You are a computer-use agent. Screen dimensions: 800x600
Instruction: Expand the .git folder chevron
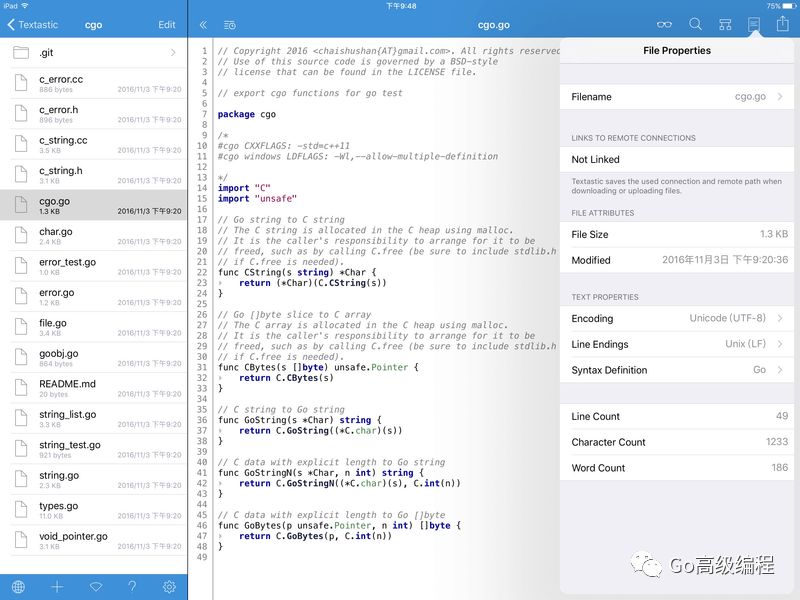173,53
